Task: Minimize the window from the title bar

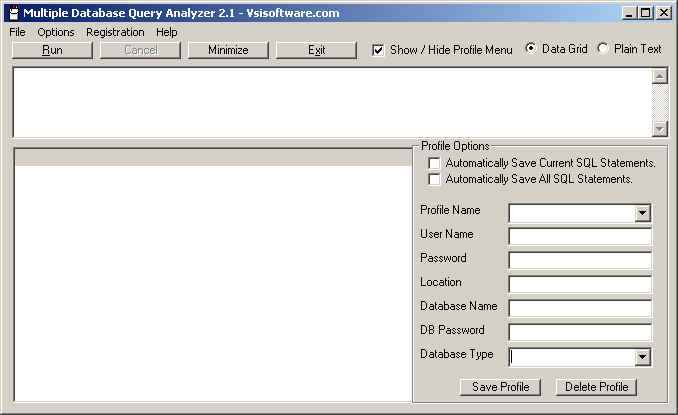Action: click(x=629, y=13)
